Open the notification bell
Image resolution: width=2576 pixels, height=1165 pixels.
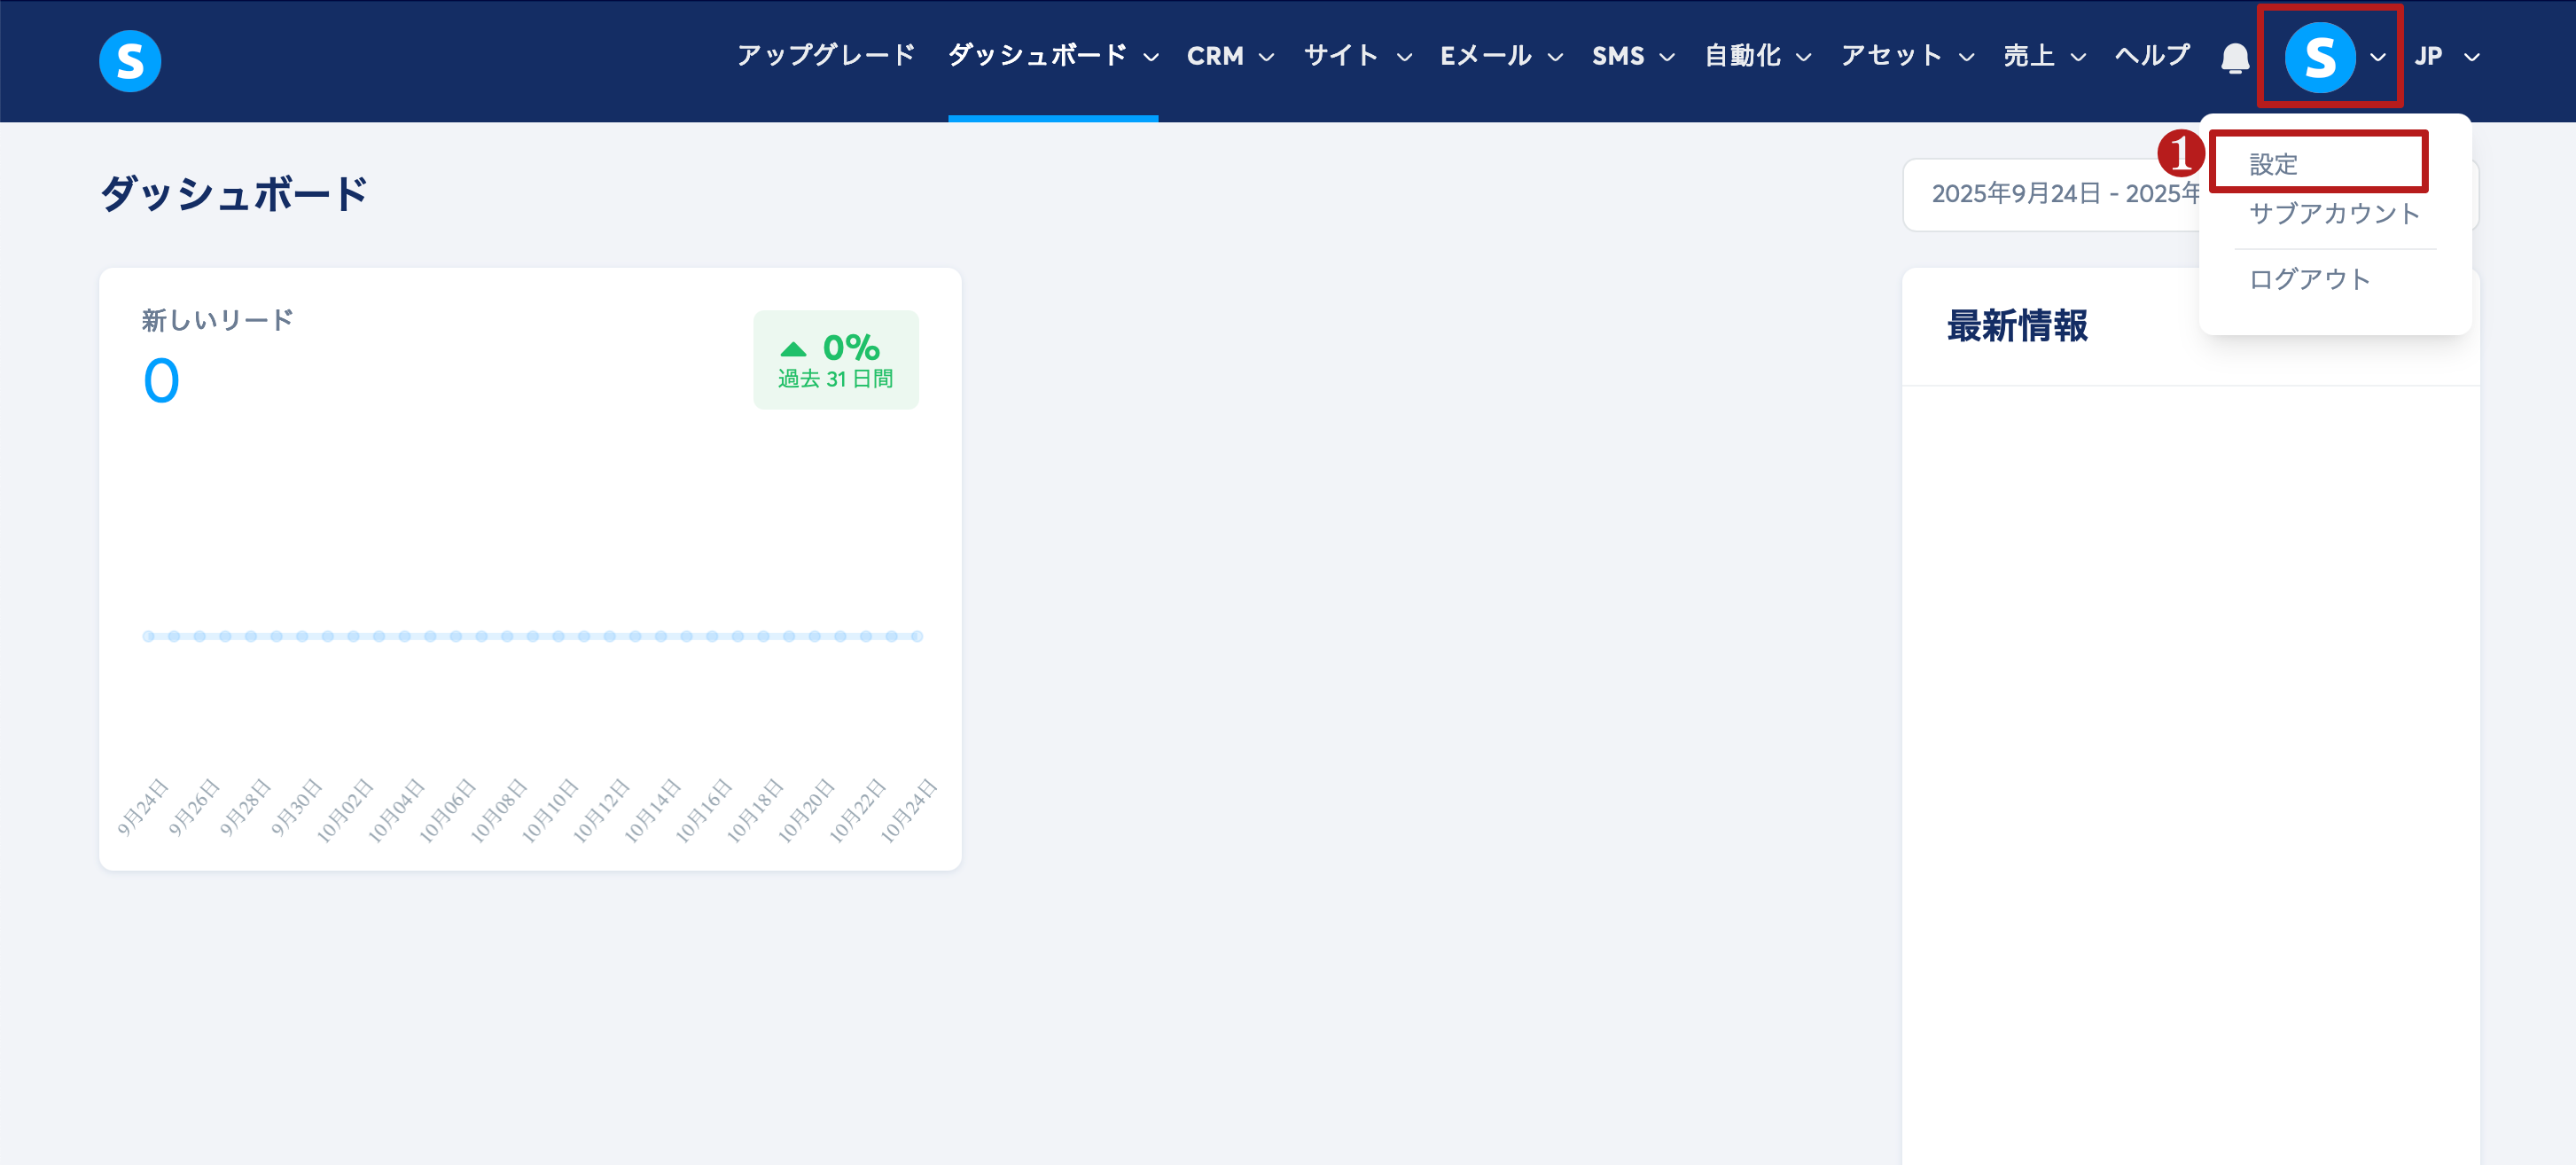coord(2234,58)
